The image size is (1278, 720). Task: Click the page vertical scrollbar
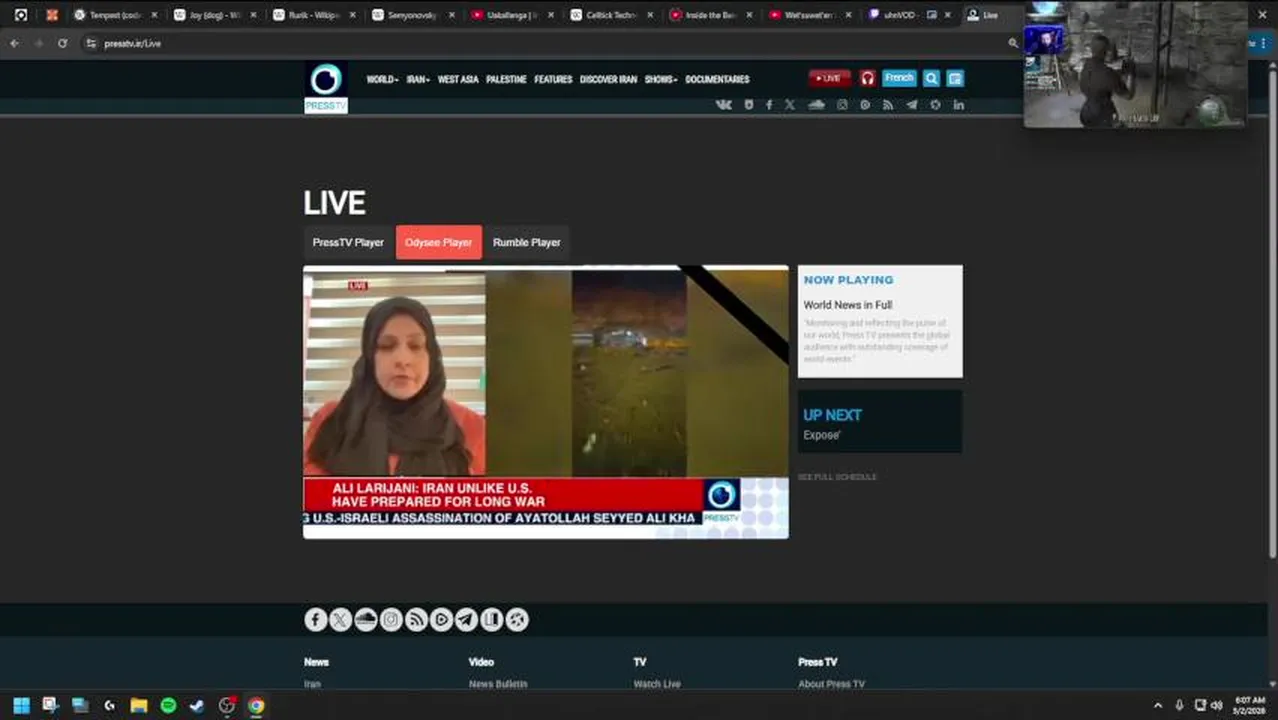pos(1272,310)
